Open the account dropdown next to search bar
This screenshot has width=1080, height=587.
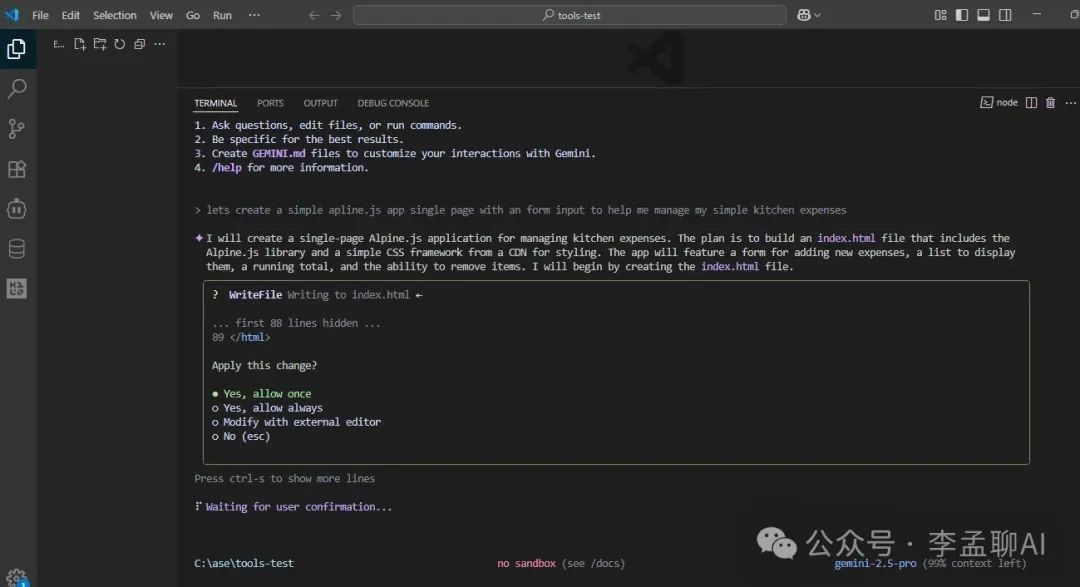(x=808, y=15)
